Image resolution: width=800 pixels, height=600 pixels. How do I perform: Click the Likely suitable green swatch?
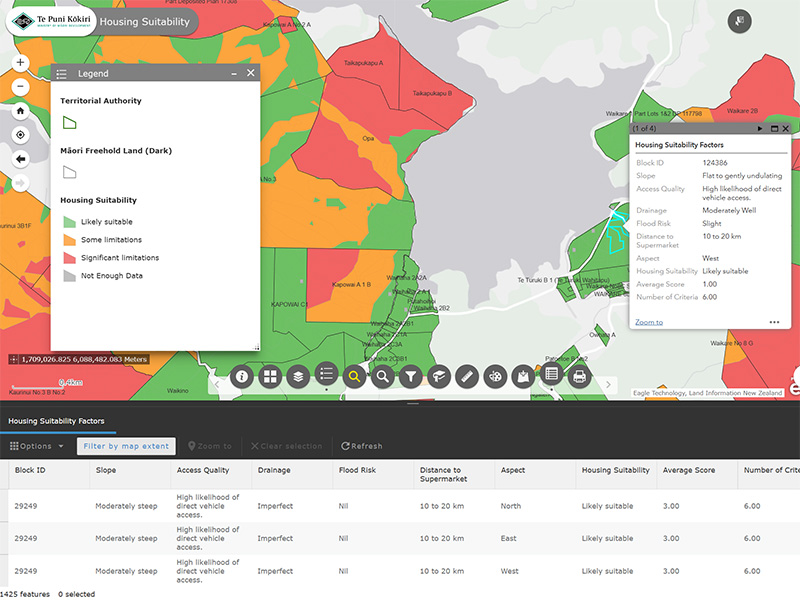click(x=69, y=222)
